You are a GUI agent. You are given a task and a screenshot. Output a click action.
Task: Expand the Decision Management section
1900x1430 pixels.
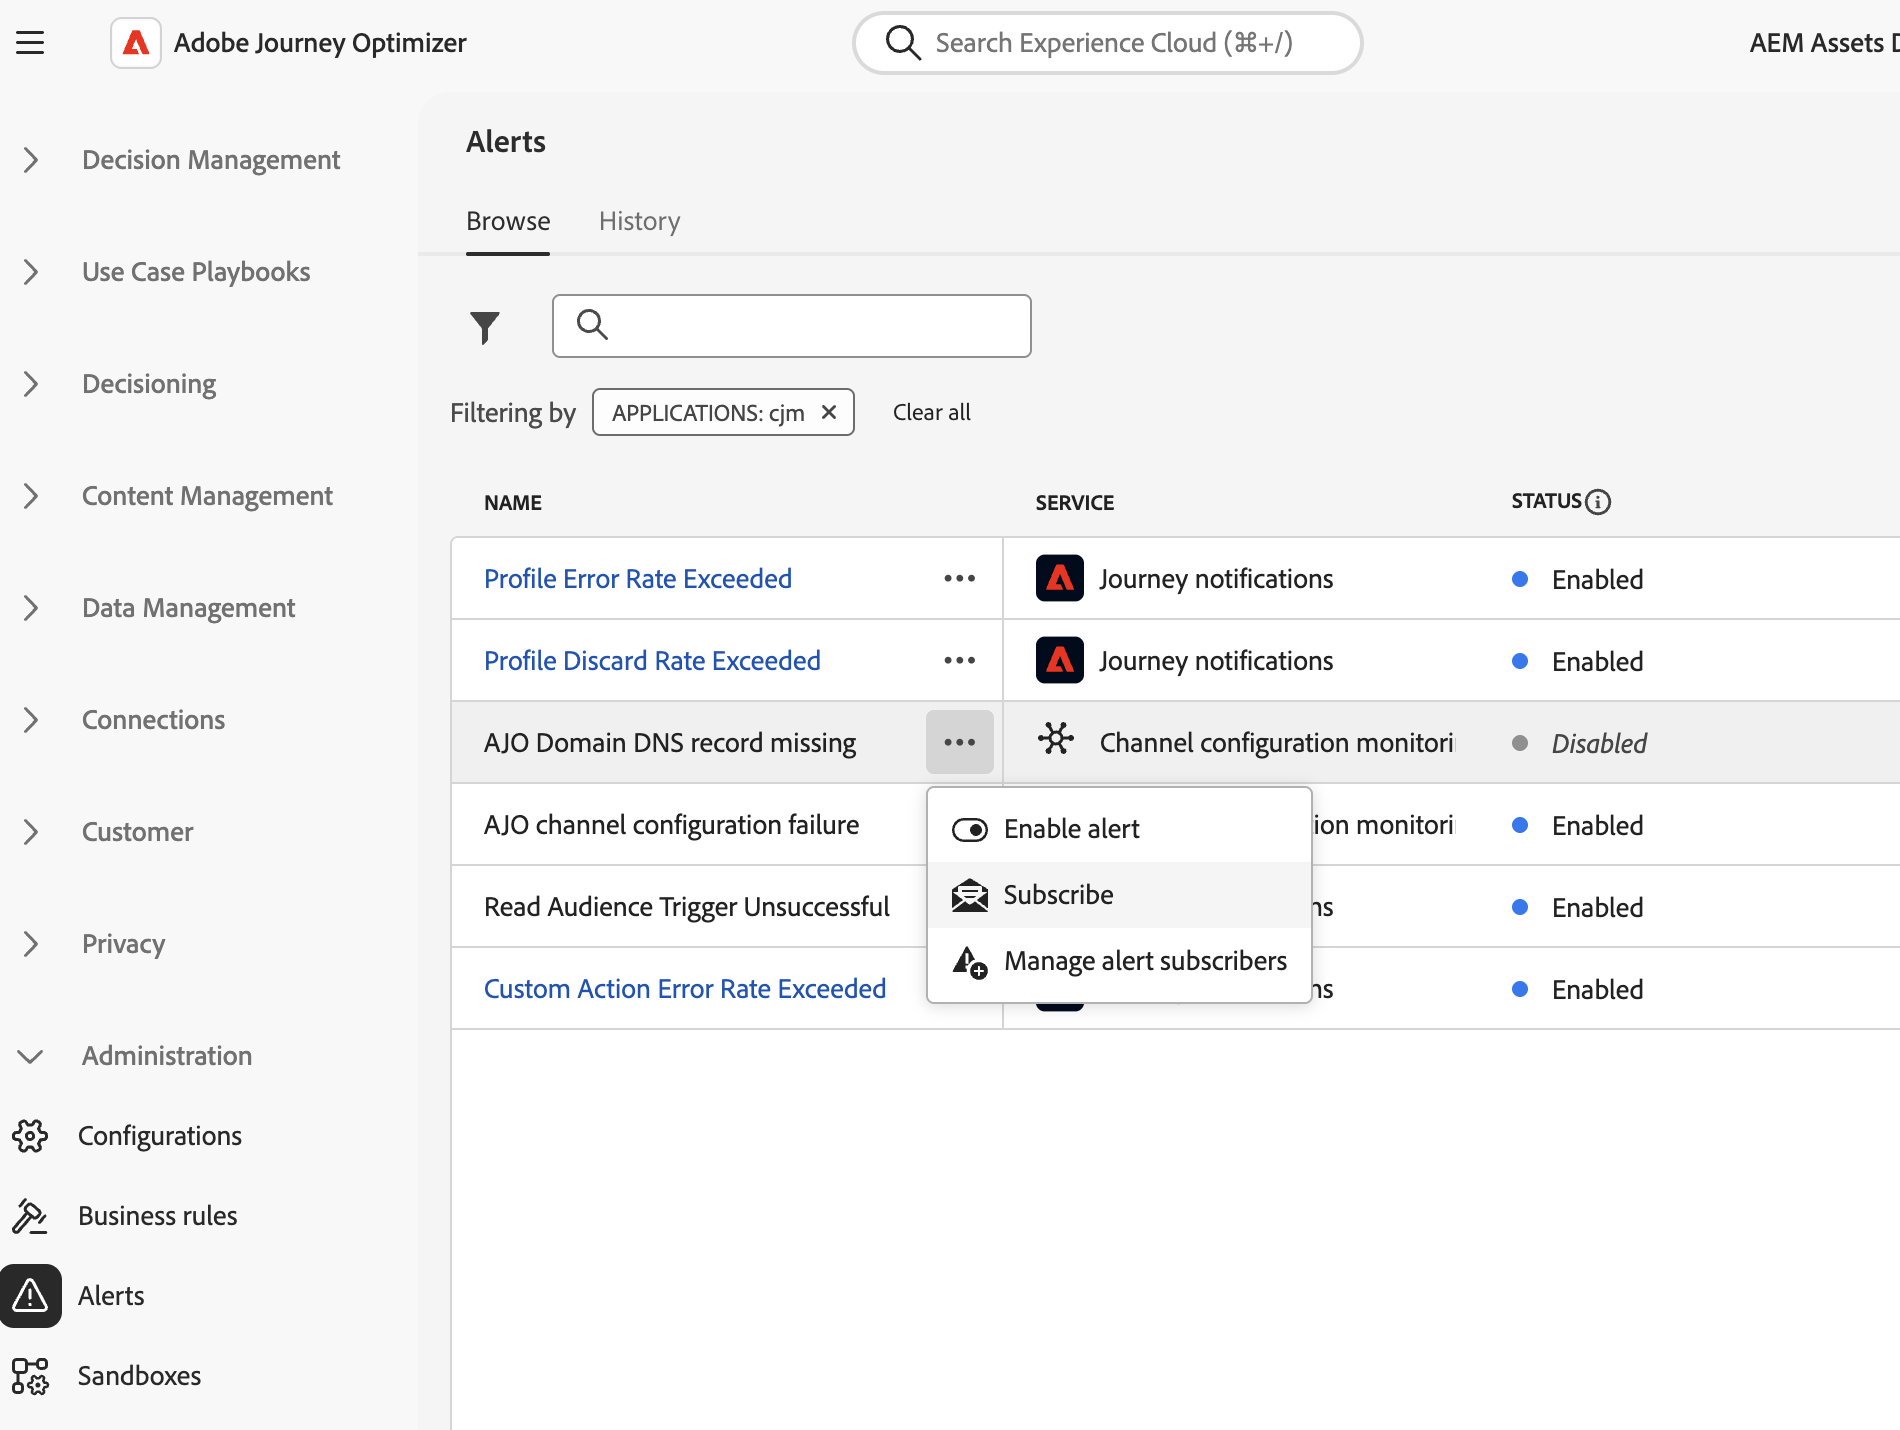[31, 160]
